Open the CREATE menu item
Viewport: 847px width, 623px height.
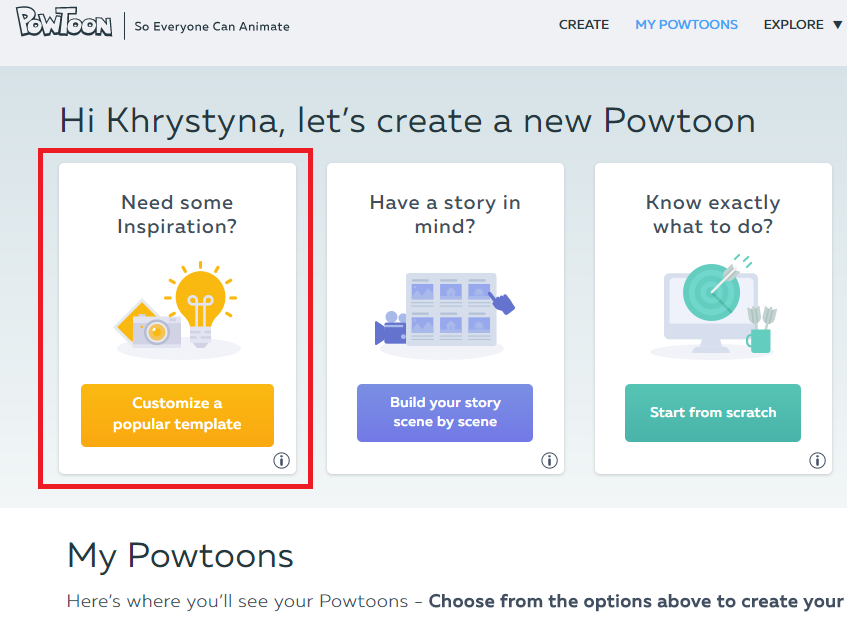coord(584,25)
